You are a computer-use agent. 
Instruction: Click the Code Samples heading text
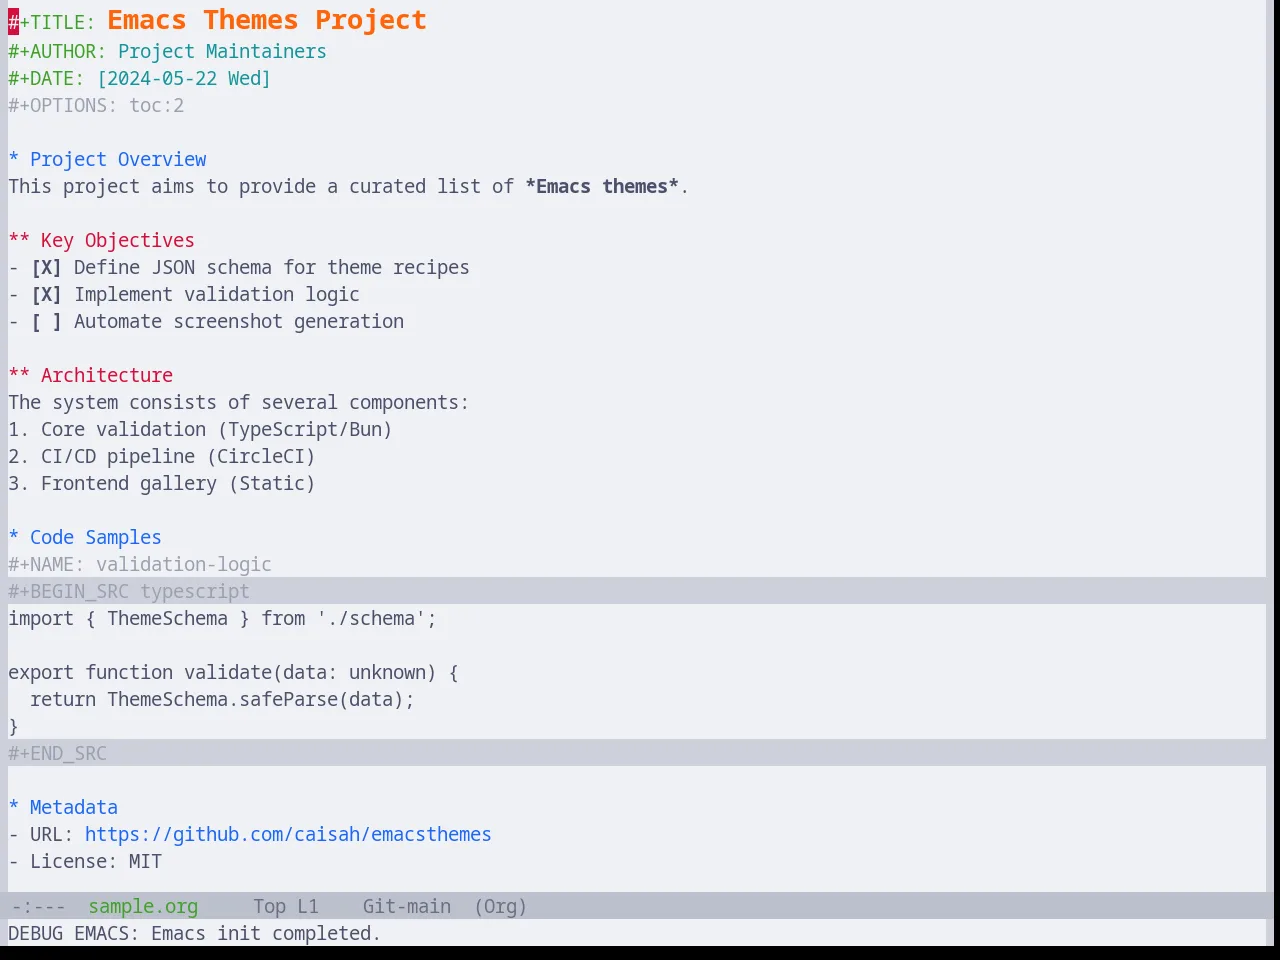pos(96,538)
